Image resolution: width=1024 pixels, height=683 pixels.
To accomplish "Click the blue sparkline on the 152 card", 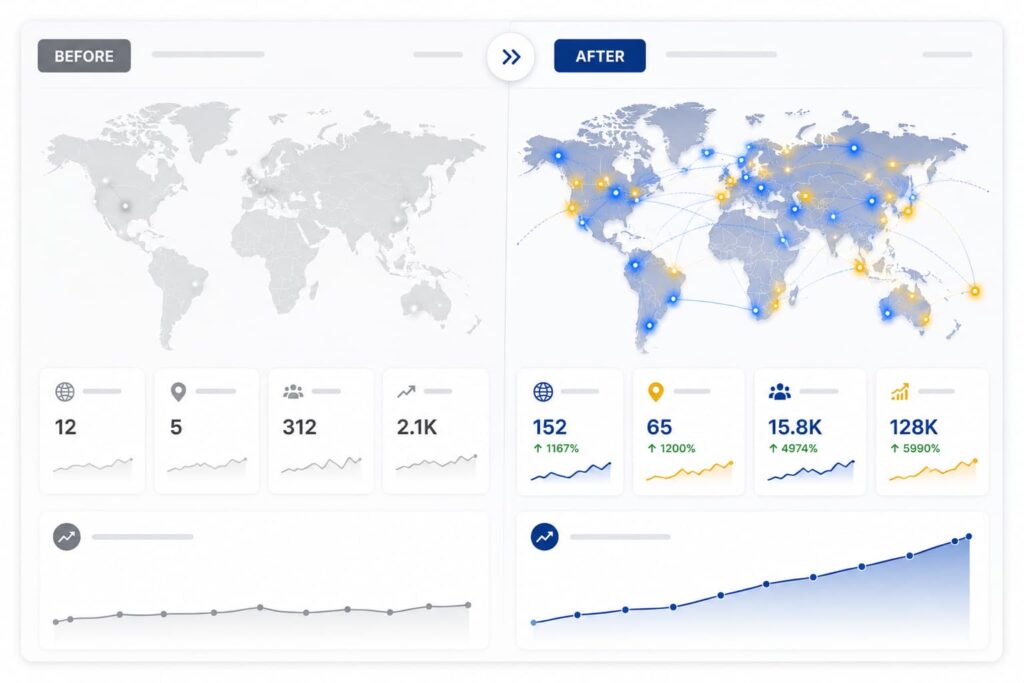I will point(571,473).
